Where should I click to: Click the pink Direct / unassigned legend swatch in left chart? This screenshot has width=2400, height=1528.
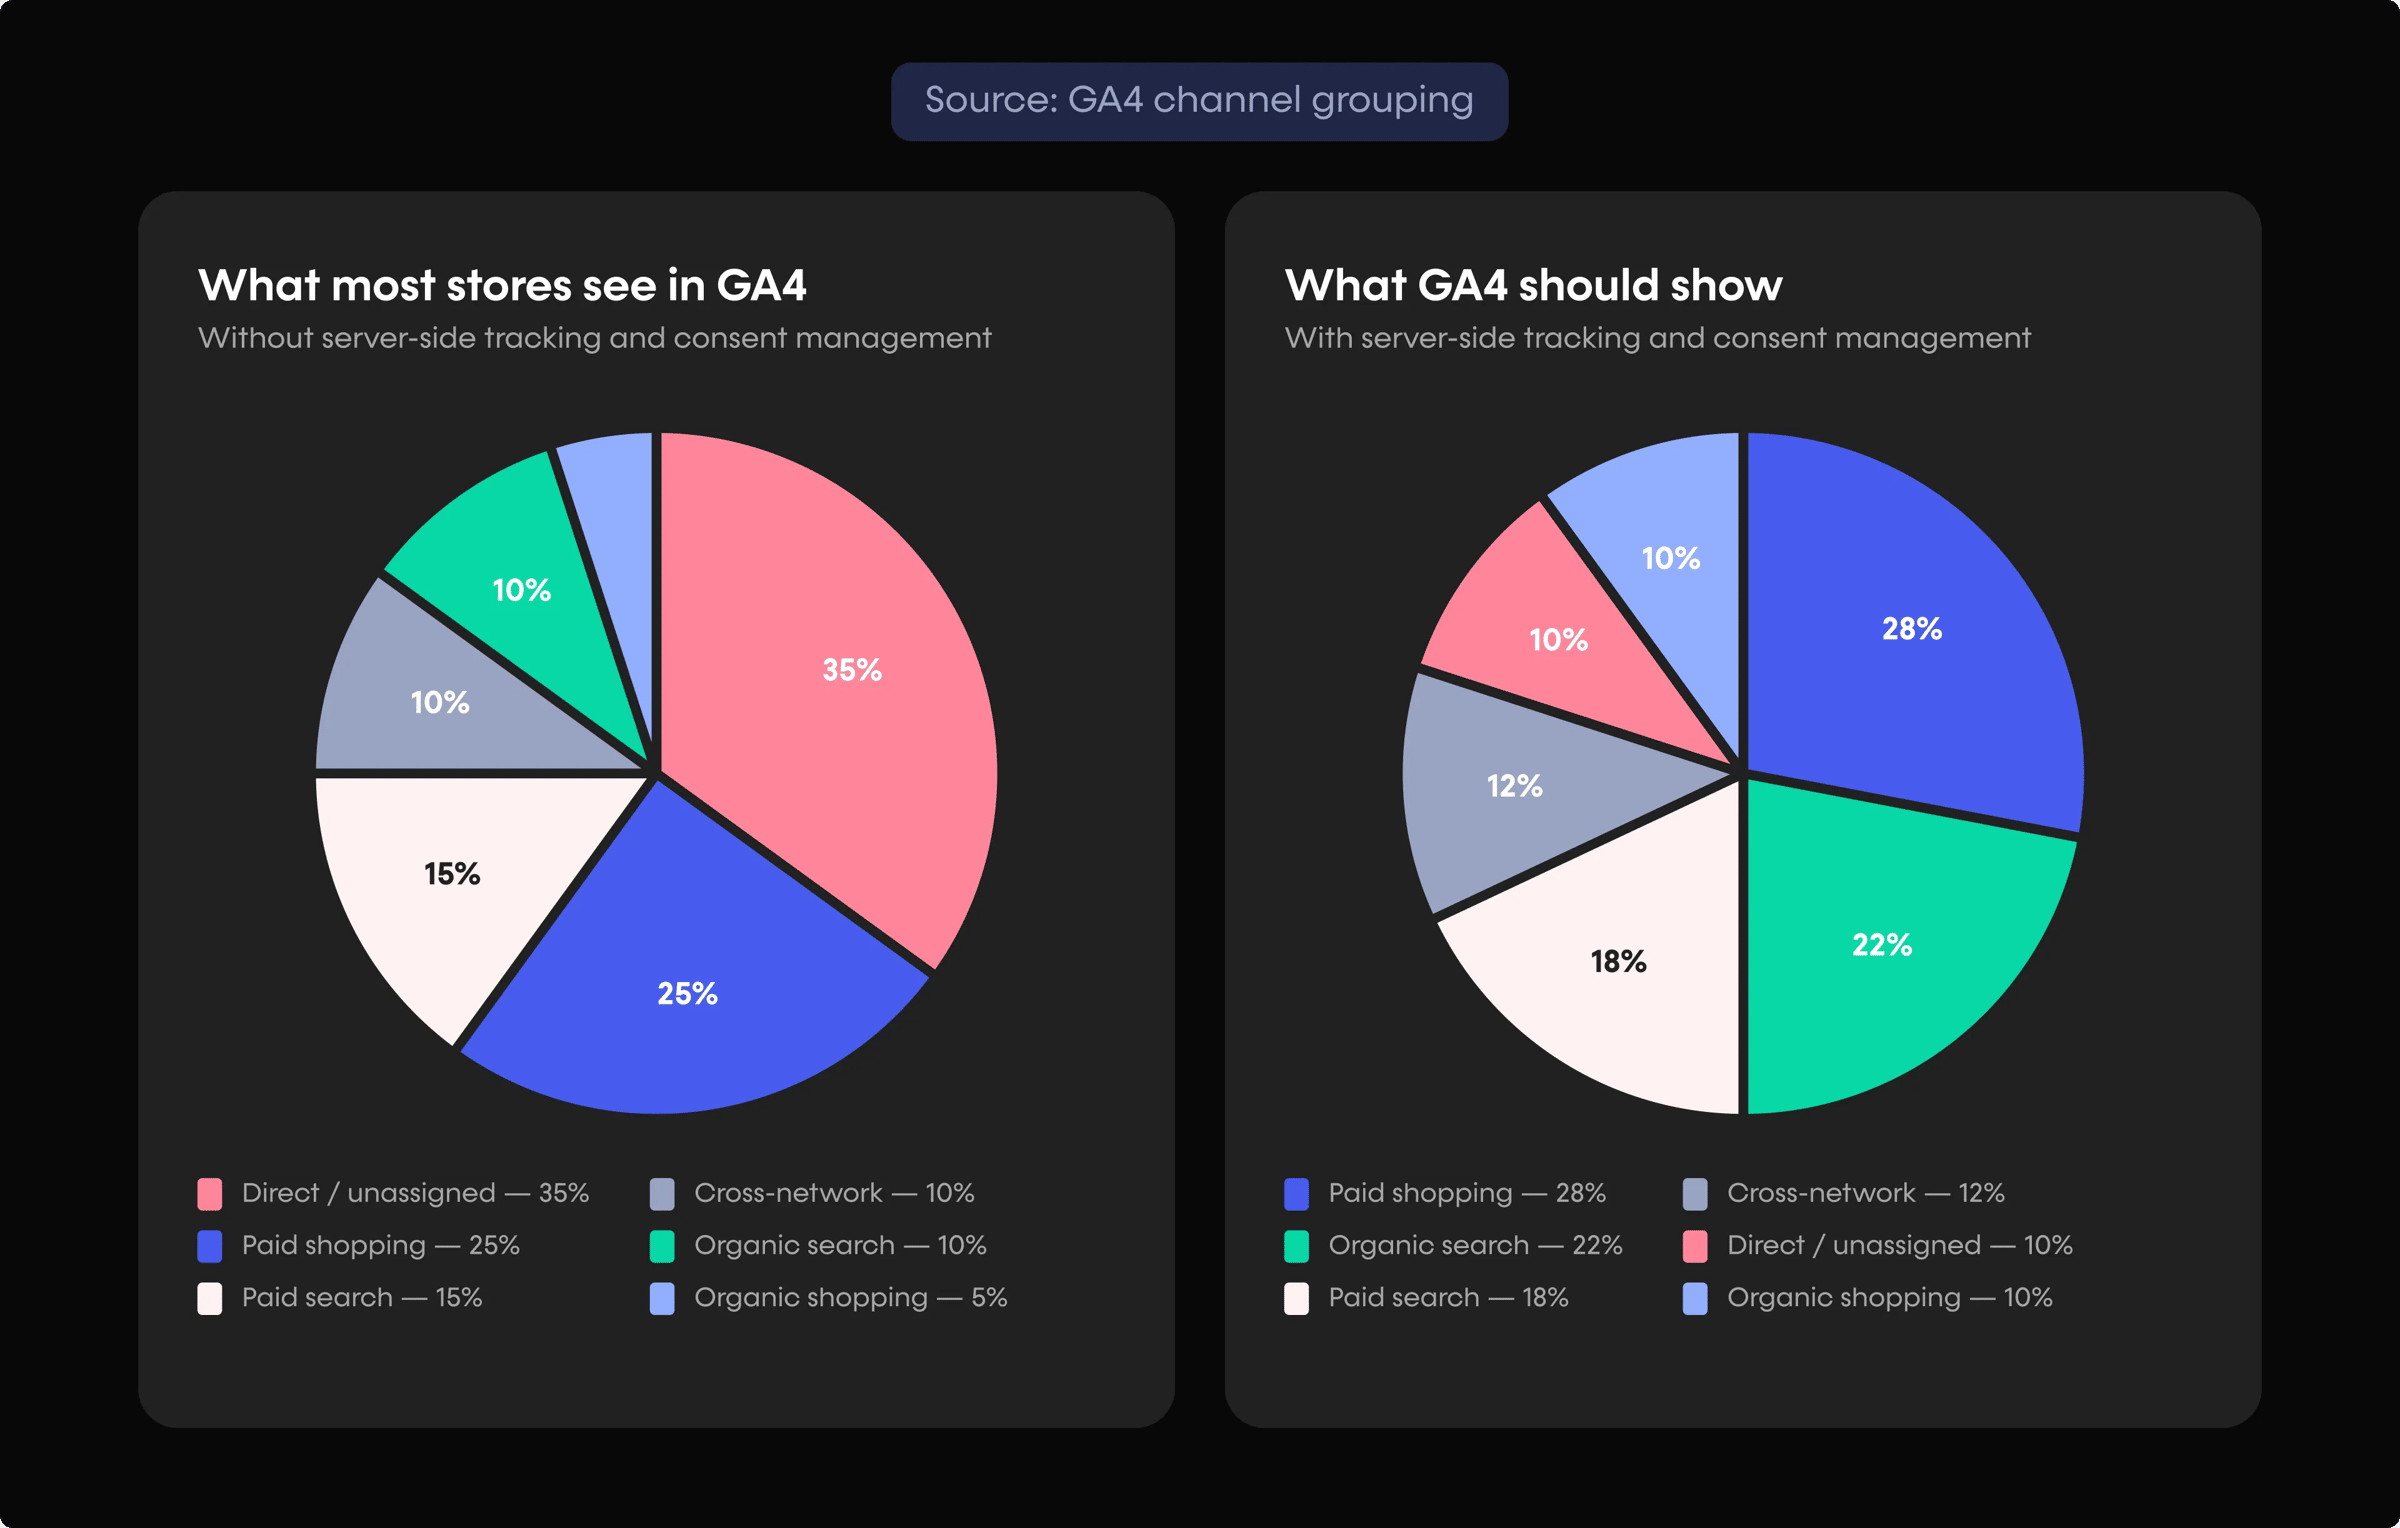pos(210,1193)
